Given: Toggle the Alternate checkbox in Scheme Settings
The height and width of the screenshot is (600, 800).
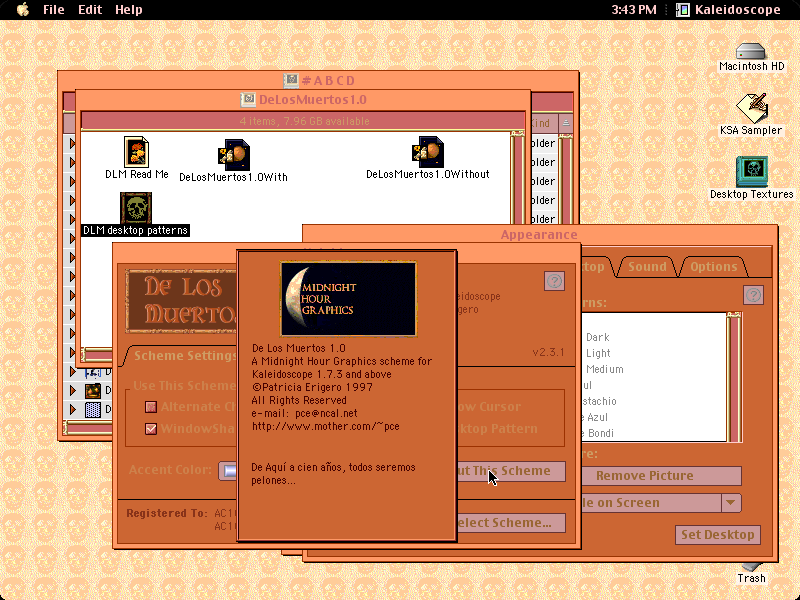Looking at the screenshot, I should (x=151, y=407).
